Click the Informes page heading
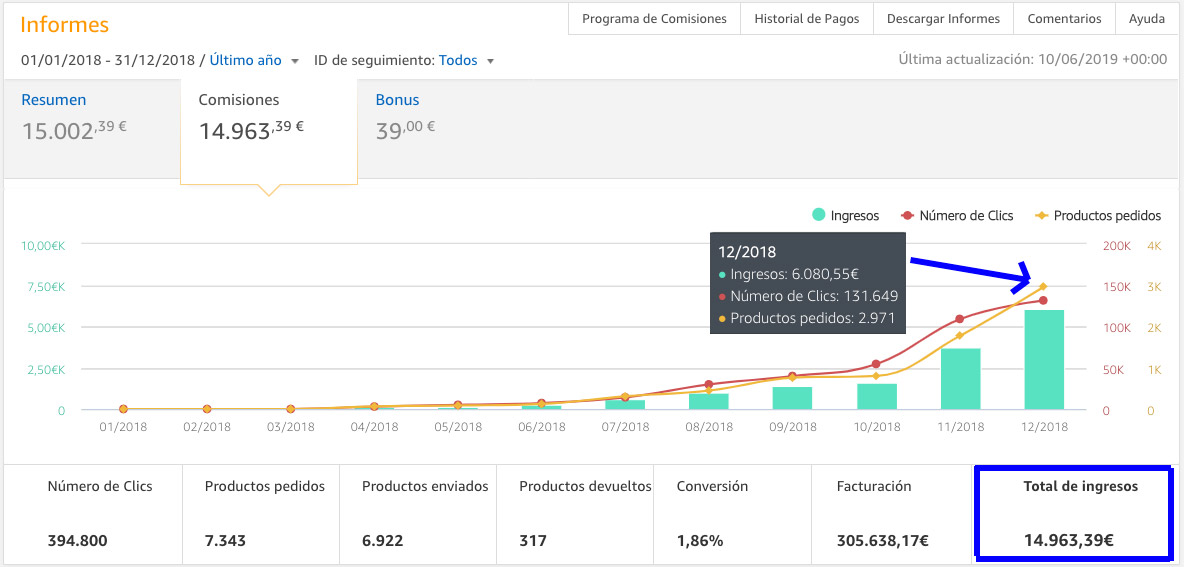1184x567 pixels. [65, 24]
